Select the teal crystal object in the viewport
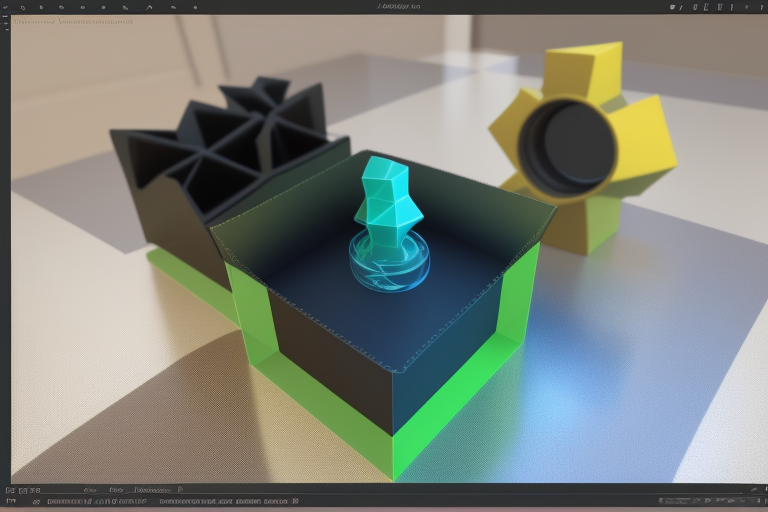Image resolution: width=768 pixels, height=512 pixels. (x=388, y=210)
